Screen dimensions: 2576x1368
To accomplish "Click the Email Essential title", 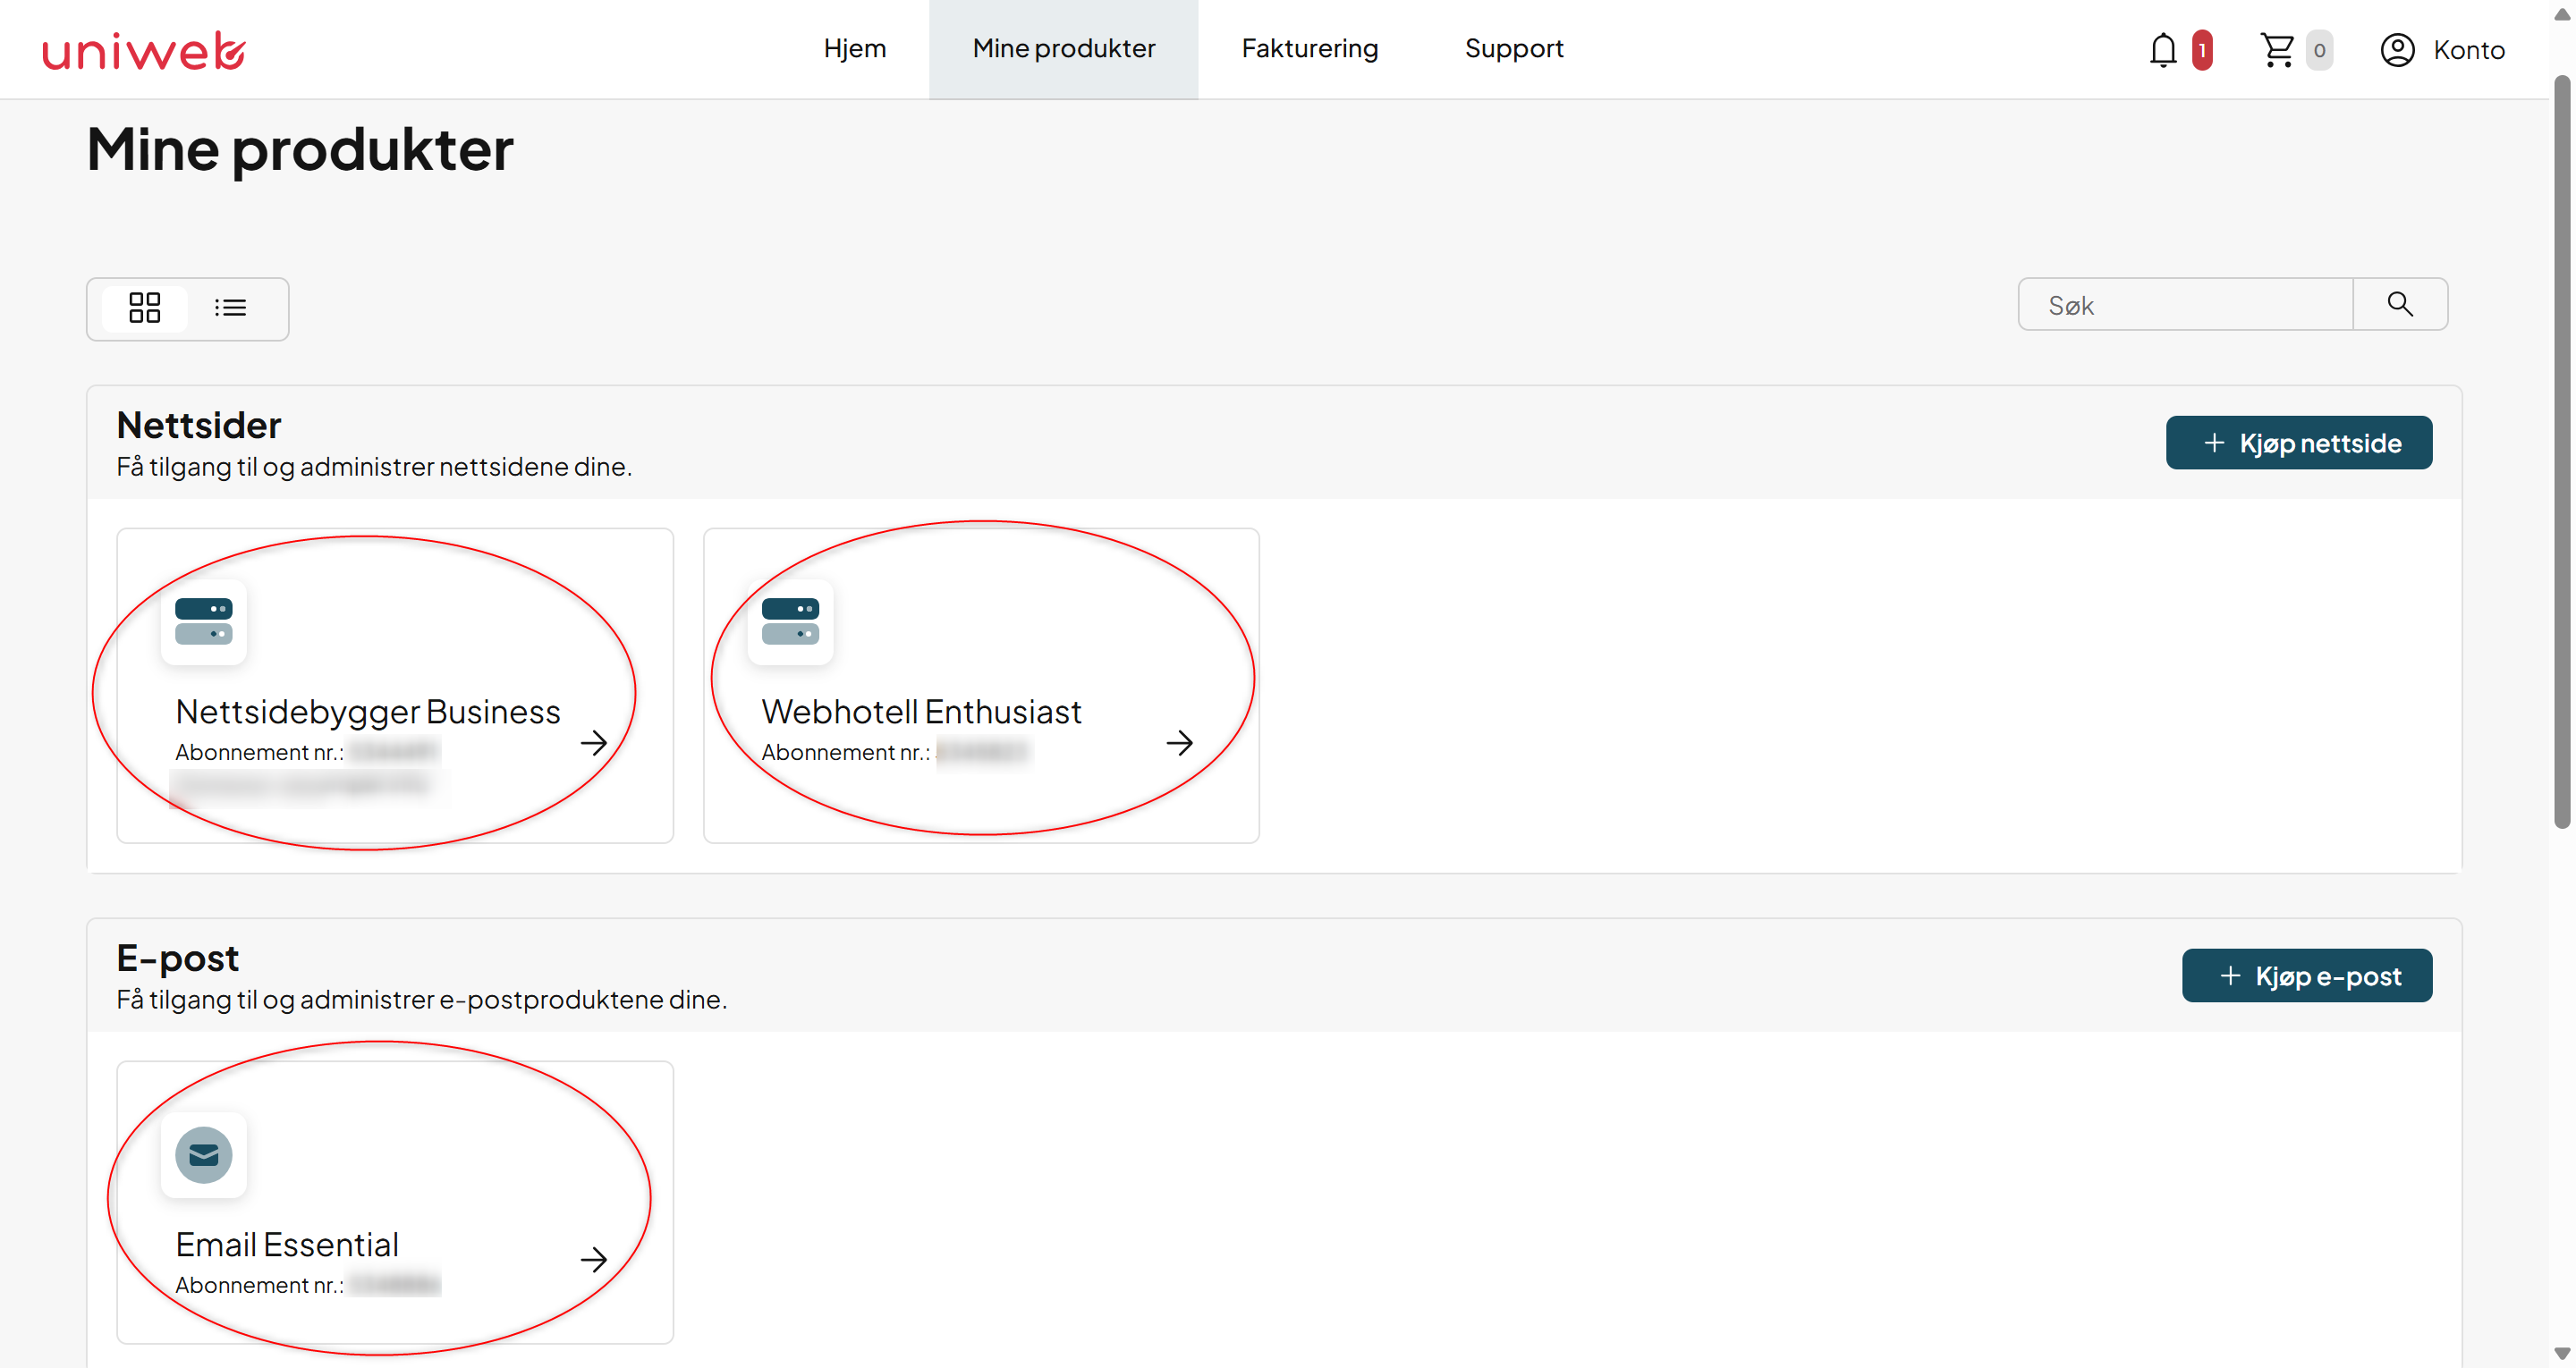I will point(287,1245).
